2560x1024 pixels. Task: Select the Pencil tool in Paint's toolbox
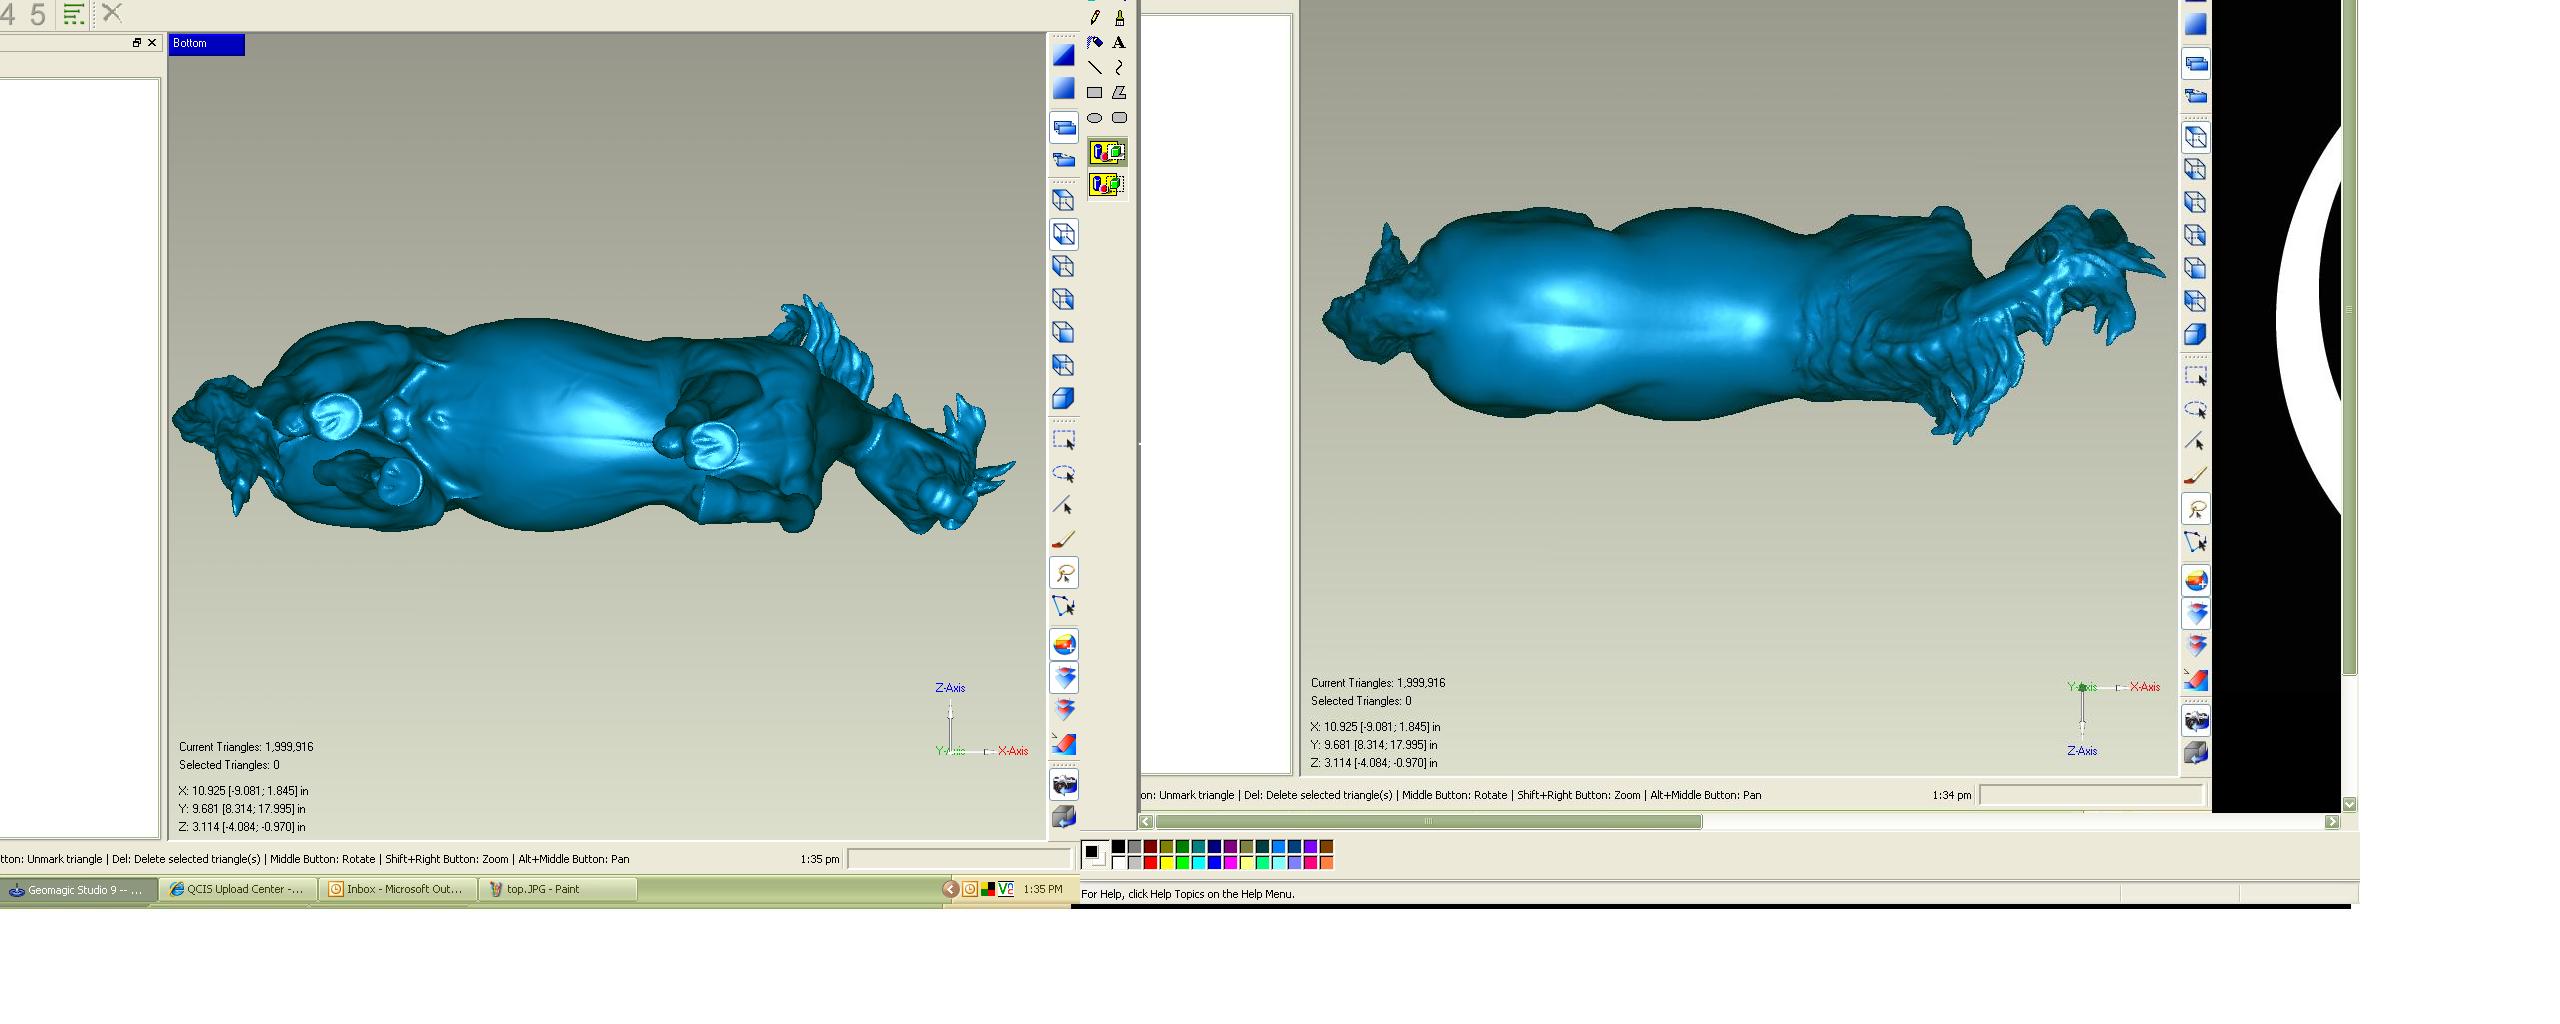(1095, 17)
